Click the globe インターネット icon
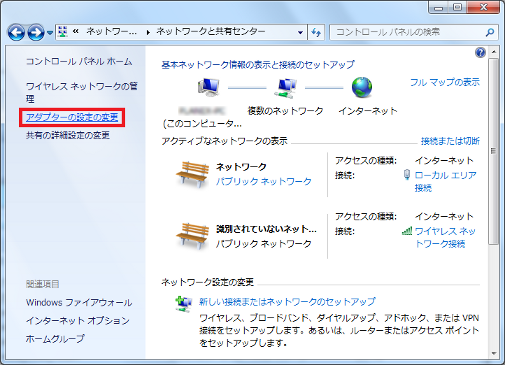The image size is (505, 365). click(362, 87)
